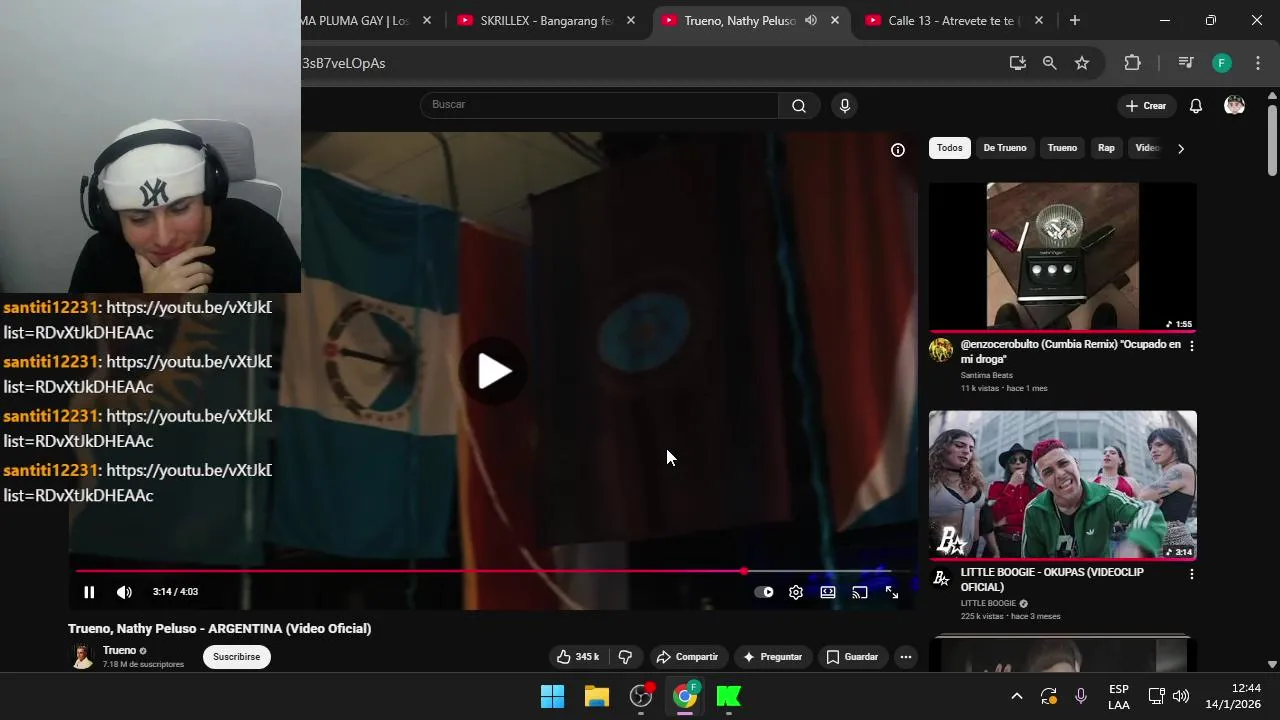
Task: Open Little Boogie Okupas thumbnail
Action: (1062, 484)
